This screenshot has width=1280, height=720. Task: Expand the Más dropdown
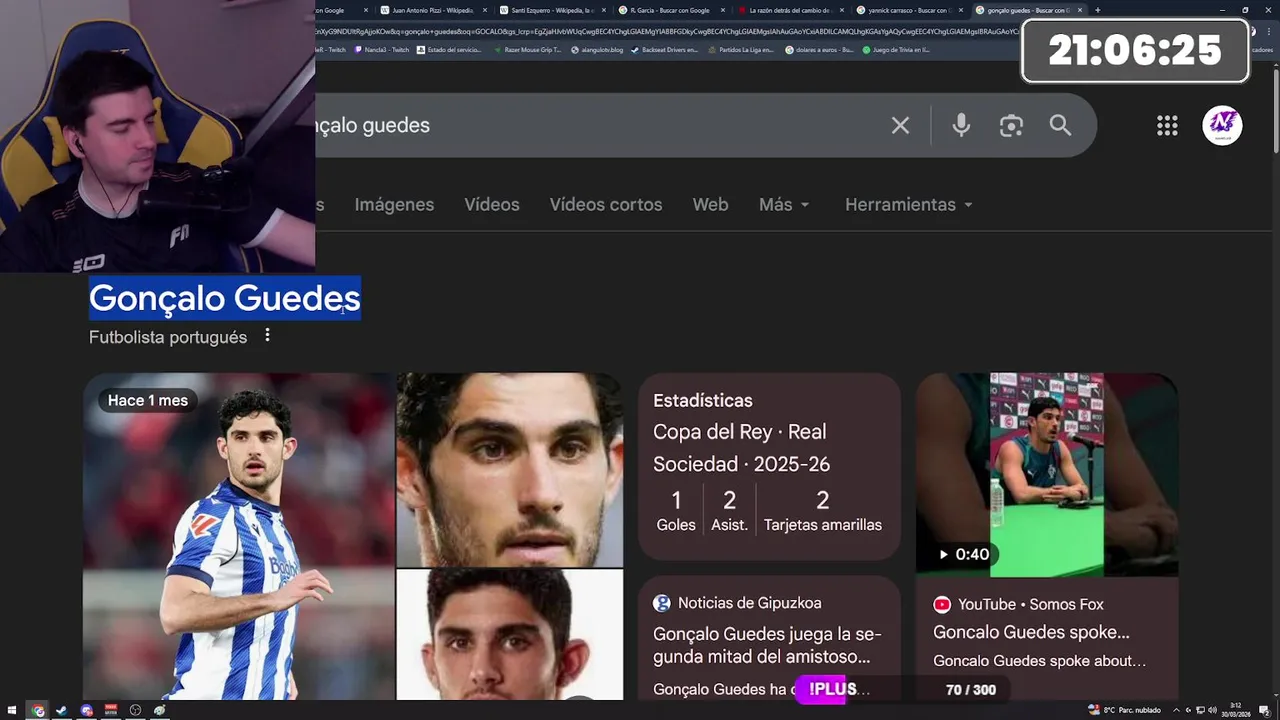tap(784, 204)
